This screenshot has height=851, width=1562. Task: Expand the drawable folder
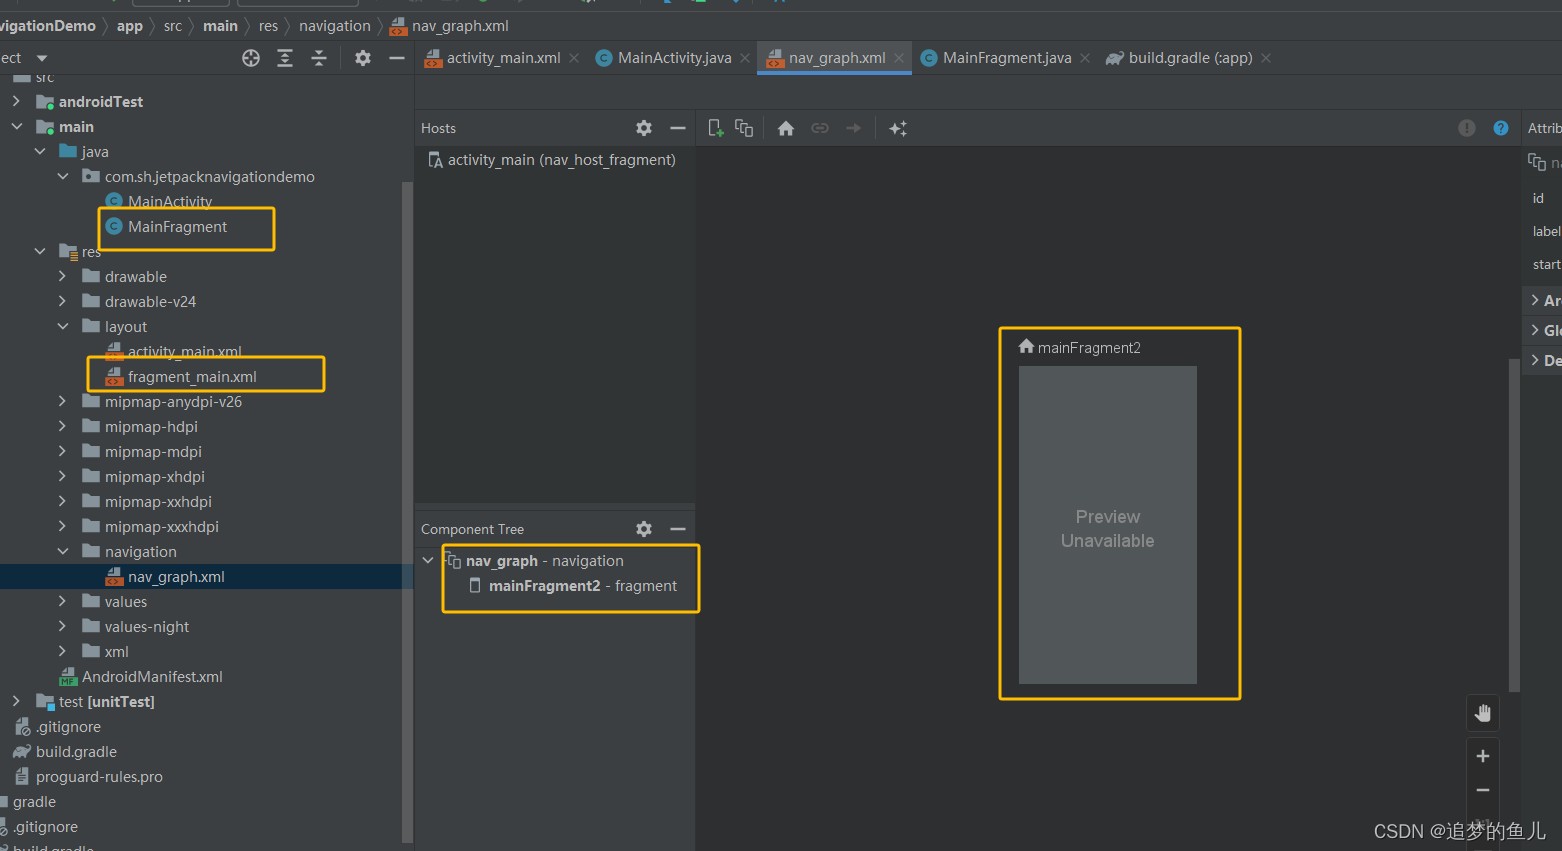pyautogui.click(x=63, y=276)
